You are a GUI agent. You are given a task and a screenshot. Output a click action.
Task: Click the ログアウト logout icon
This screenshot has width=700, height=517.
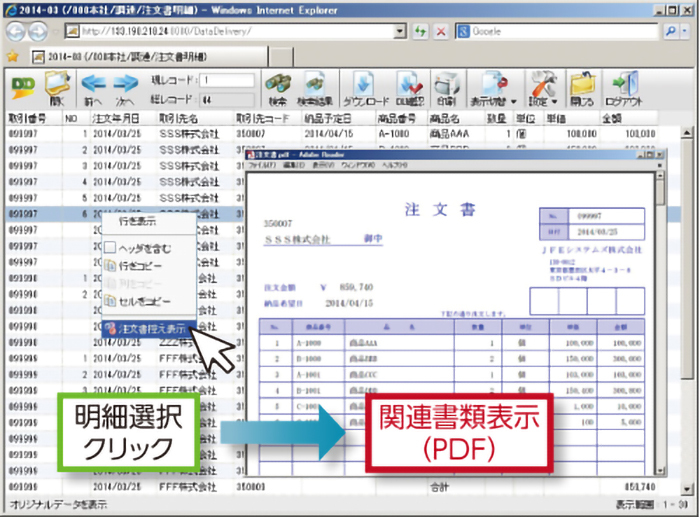click(x=625, y=84)
